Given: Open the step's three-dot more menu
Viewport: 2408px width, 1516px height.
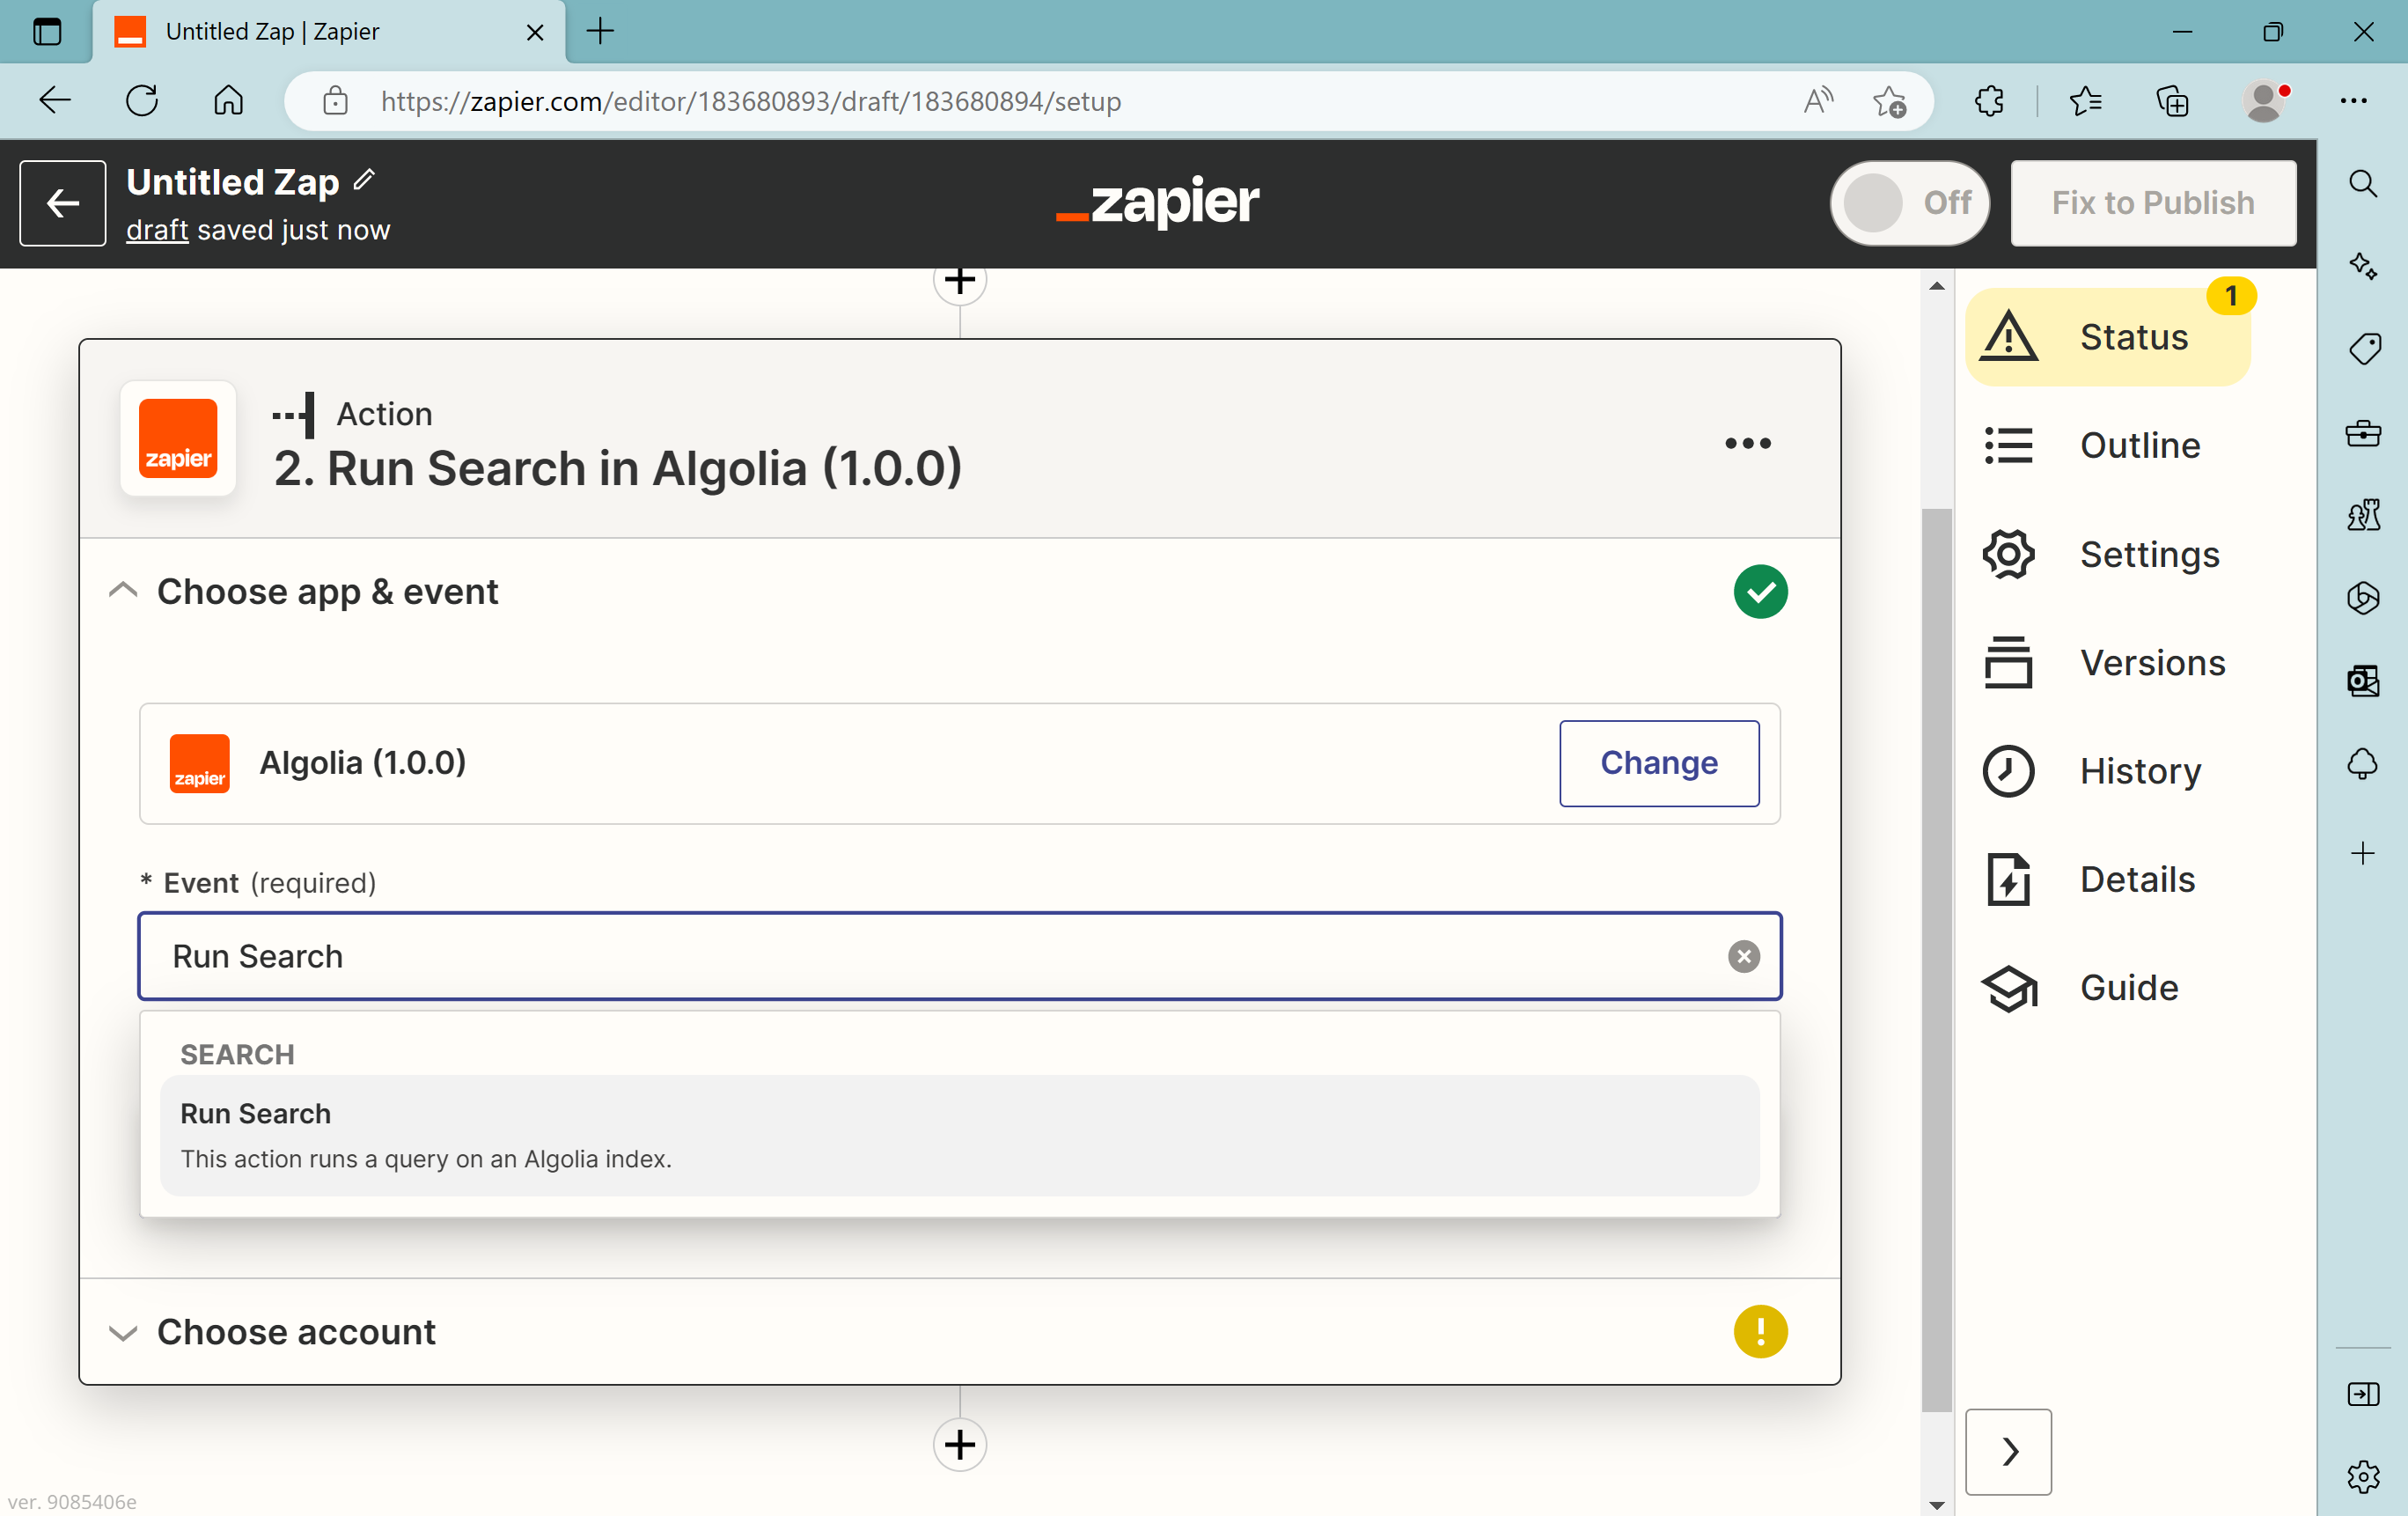Looking at the screenshot, I should click(1747, 443).
